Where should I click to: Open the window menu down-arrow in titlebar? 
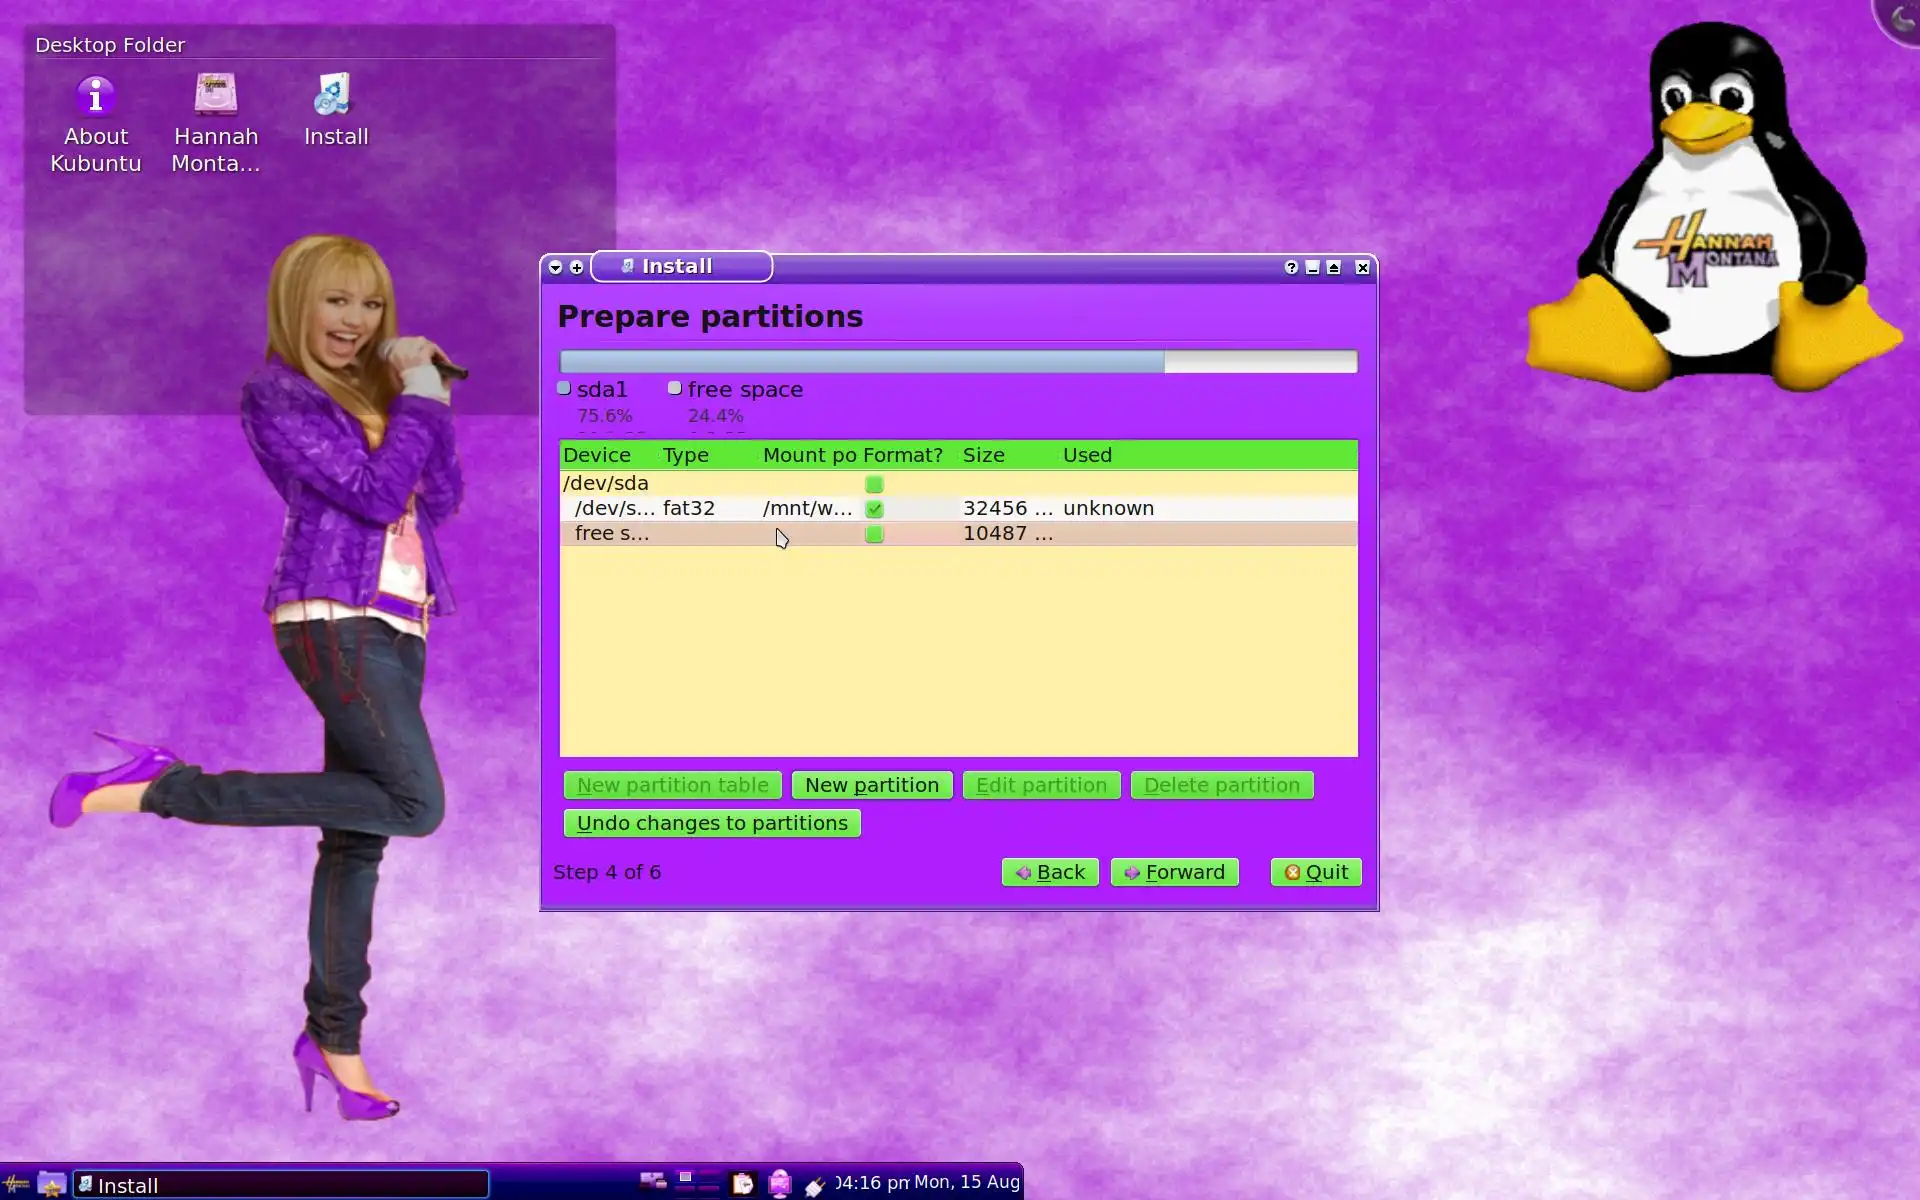coord(556,267)
